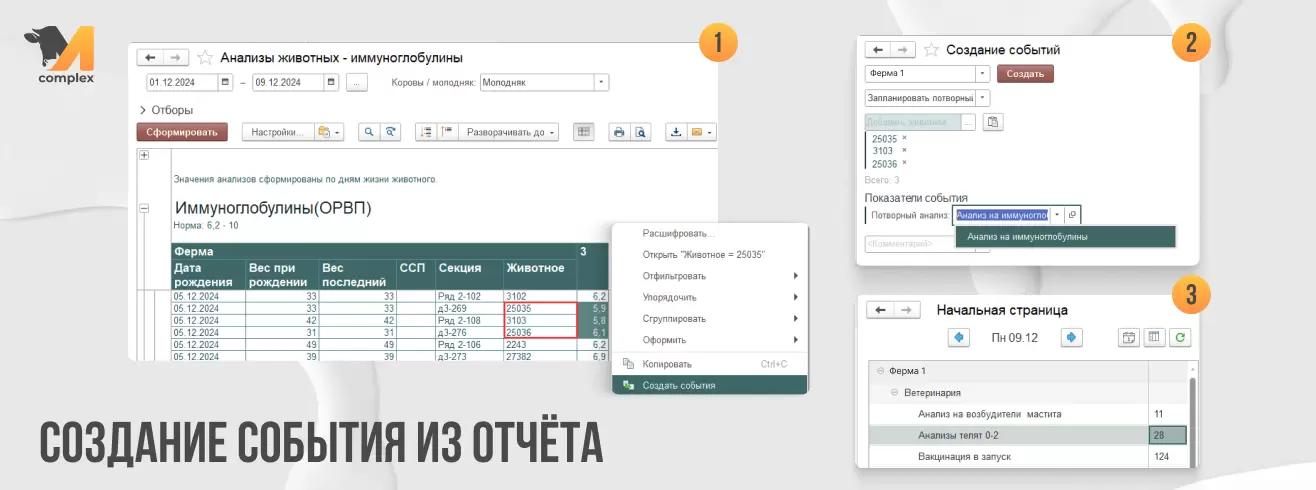The width and height of the screenshot is (1316, 490).
Task: Go back in the Создание событий window
Action: [x=877, y=50]
